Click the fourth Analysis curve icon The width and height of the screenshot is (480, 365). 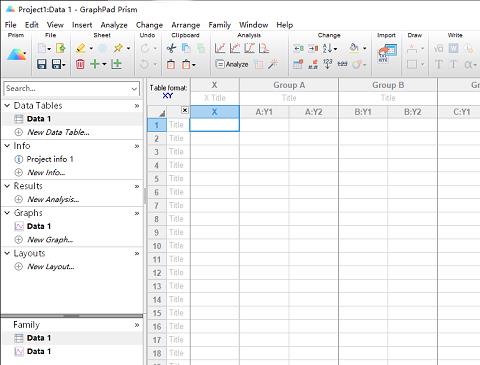(264, 48)
